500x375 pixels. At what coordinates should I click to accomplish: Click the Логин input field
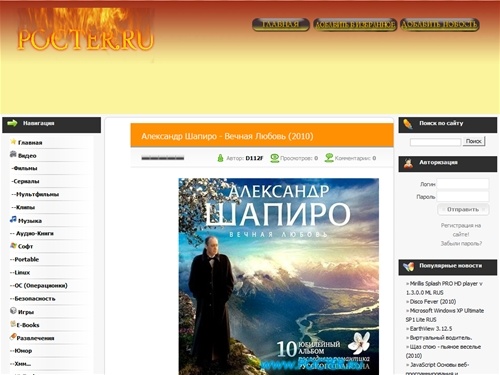(463, 184)
